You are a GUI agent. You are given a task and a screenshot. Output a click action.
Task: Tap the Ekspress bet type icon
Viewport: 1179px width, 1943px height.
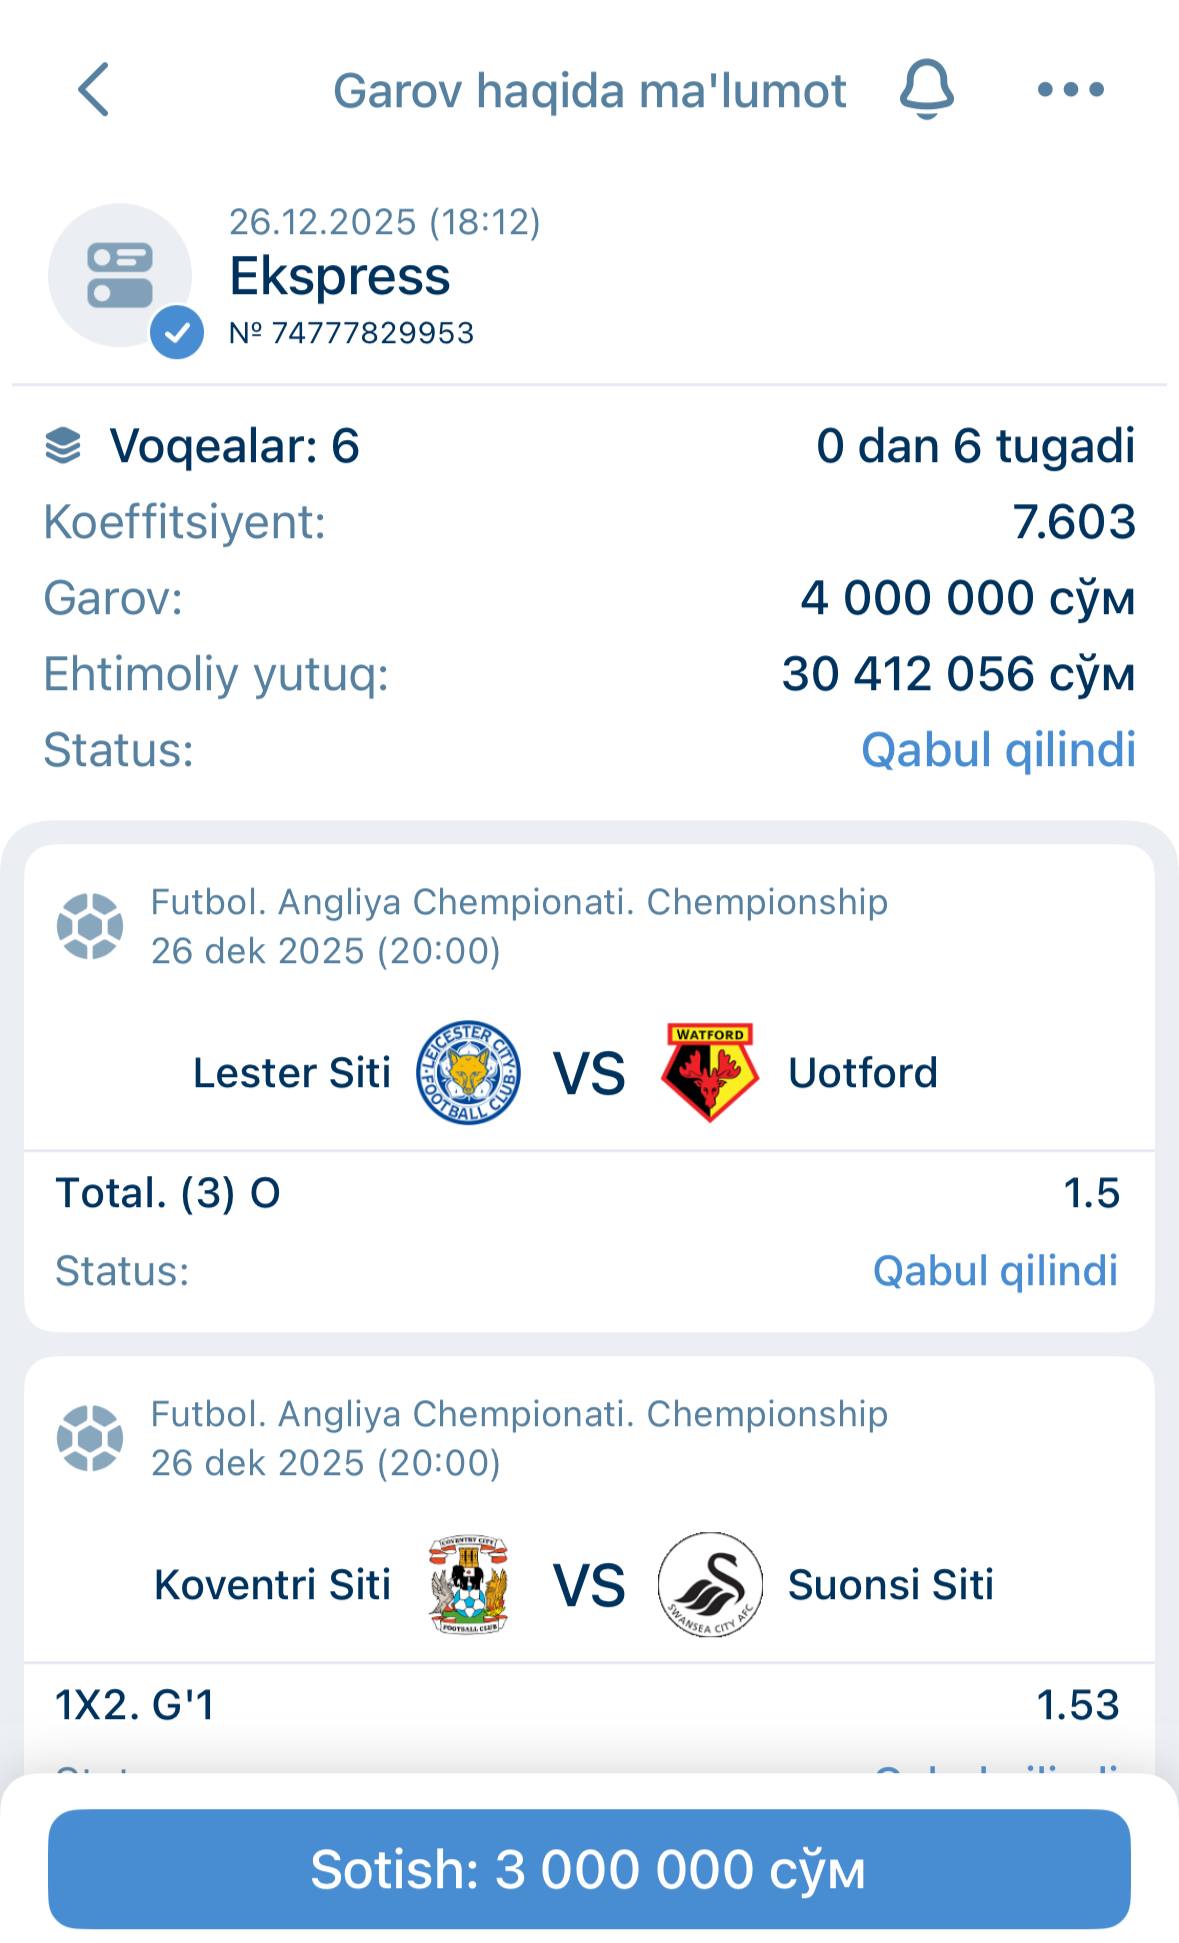pyautogui.click(x=121, y=276)
